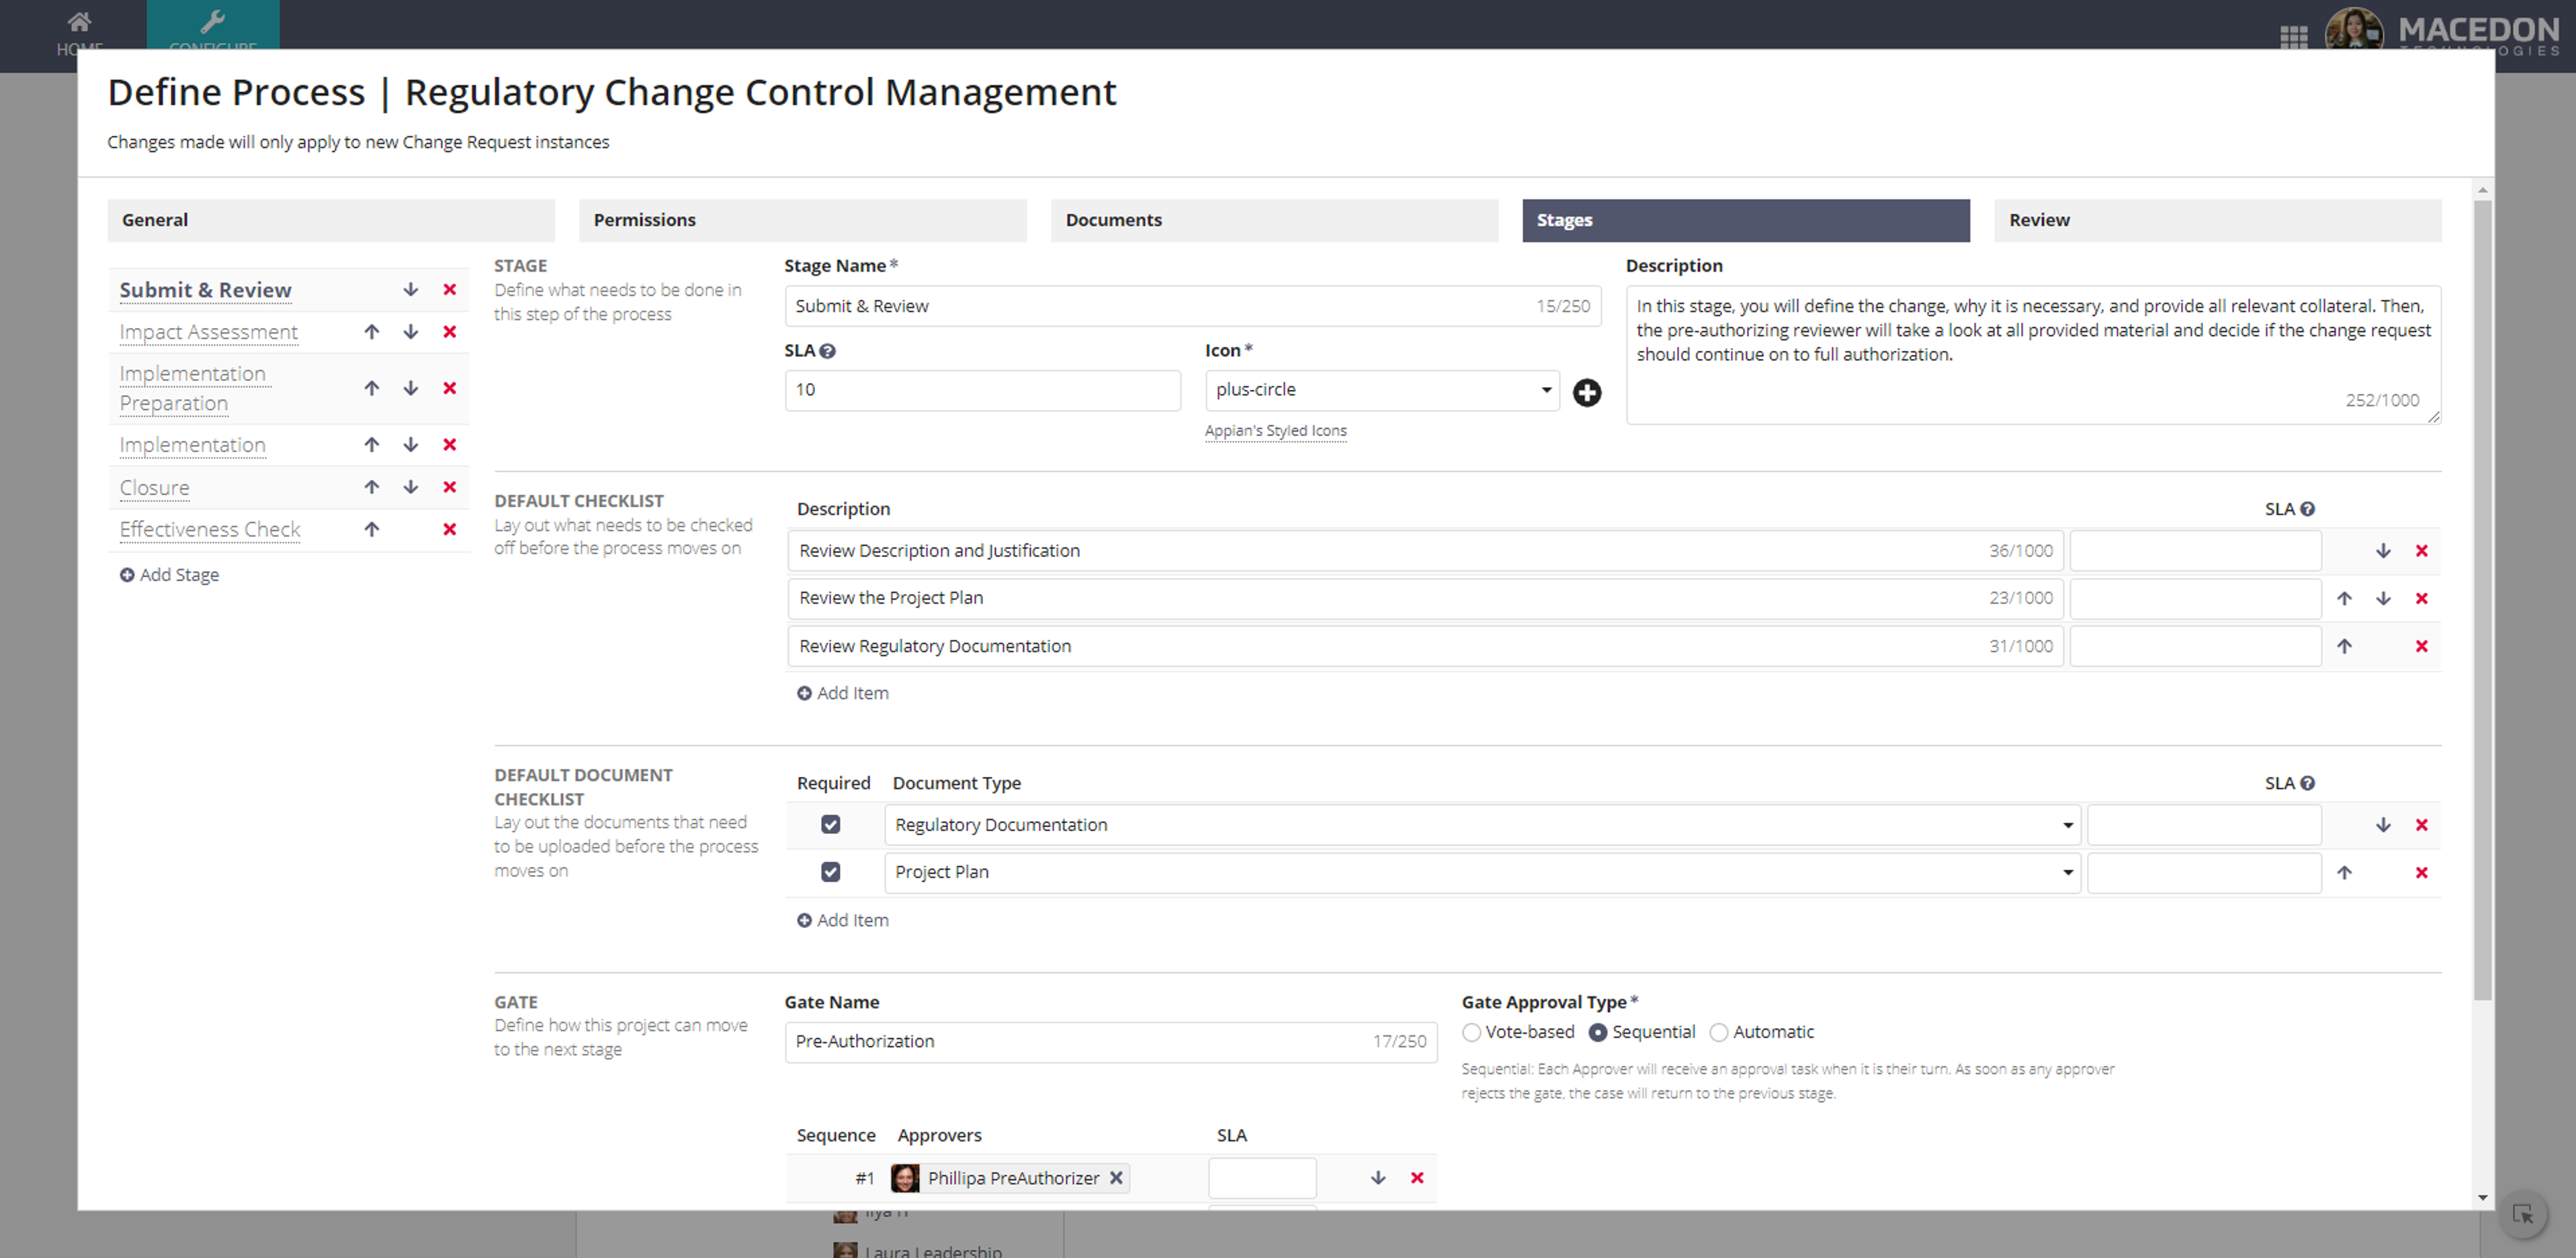Delete the Implementation stage
This screenshot has width=2576, height=1258.
(450, 445)
